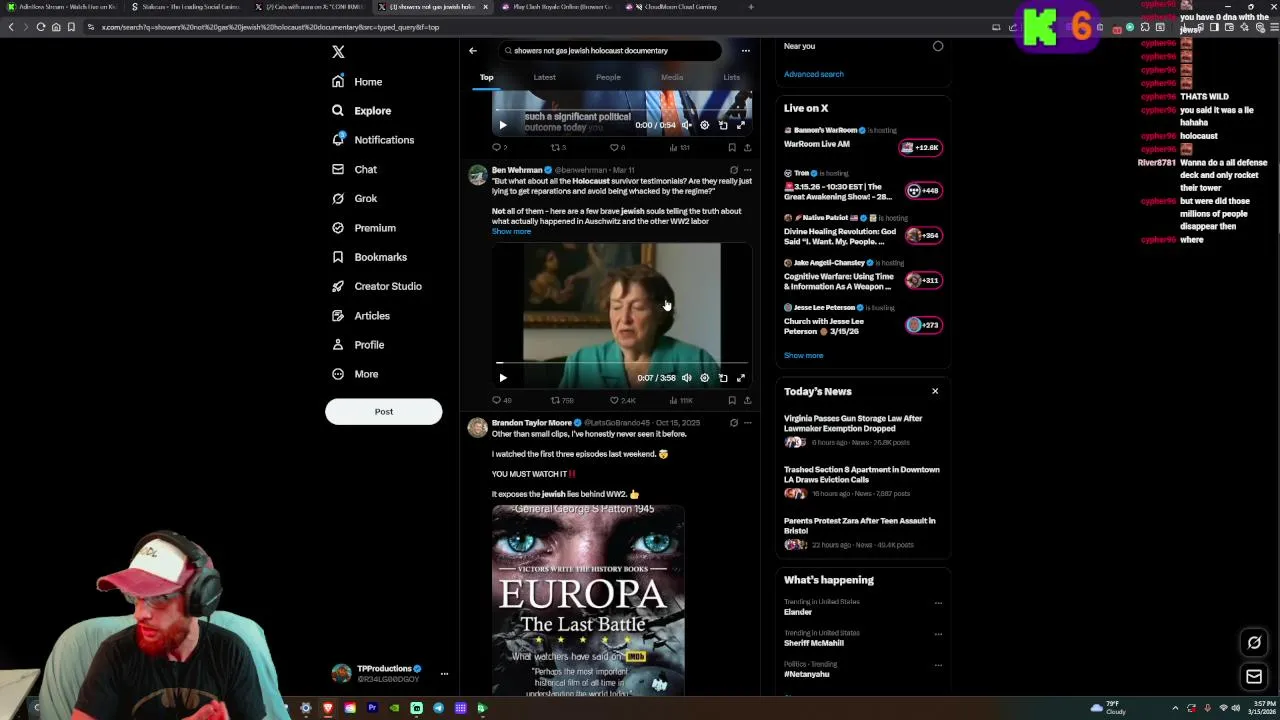This screenshot has height=720, width=1280.
Task: Bookmark Ben Wehrman's post
Action: point(732,400)
